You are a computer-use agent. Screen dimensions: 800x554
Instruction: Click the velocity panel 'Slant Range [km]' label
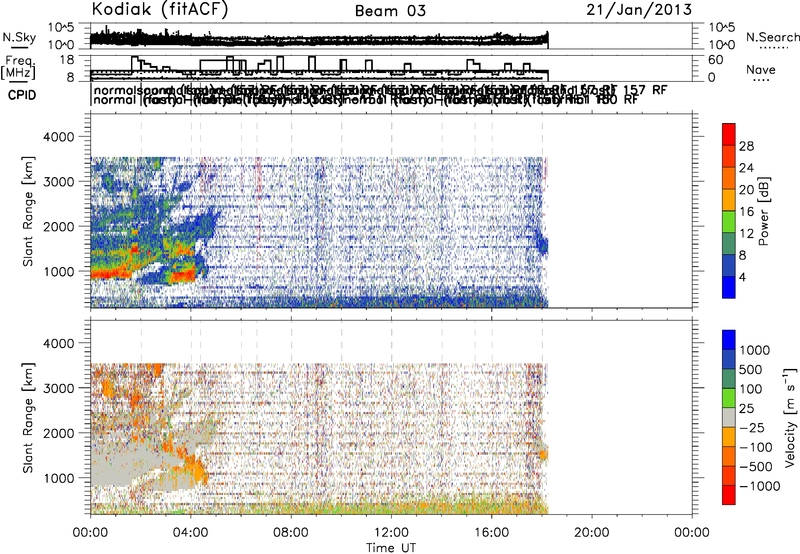point(28,417)
